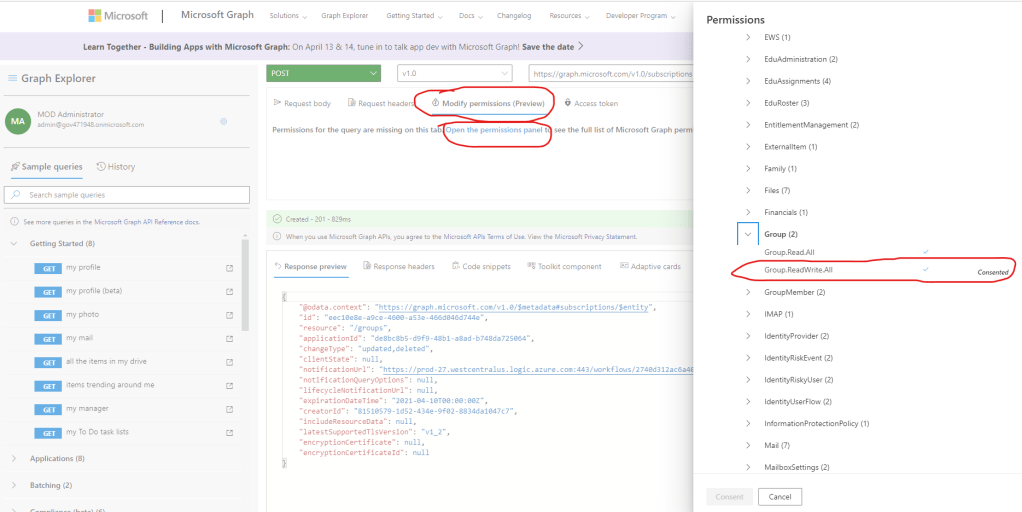Click the hamburger menu beside Graph Explorer

[12, 79]
